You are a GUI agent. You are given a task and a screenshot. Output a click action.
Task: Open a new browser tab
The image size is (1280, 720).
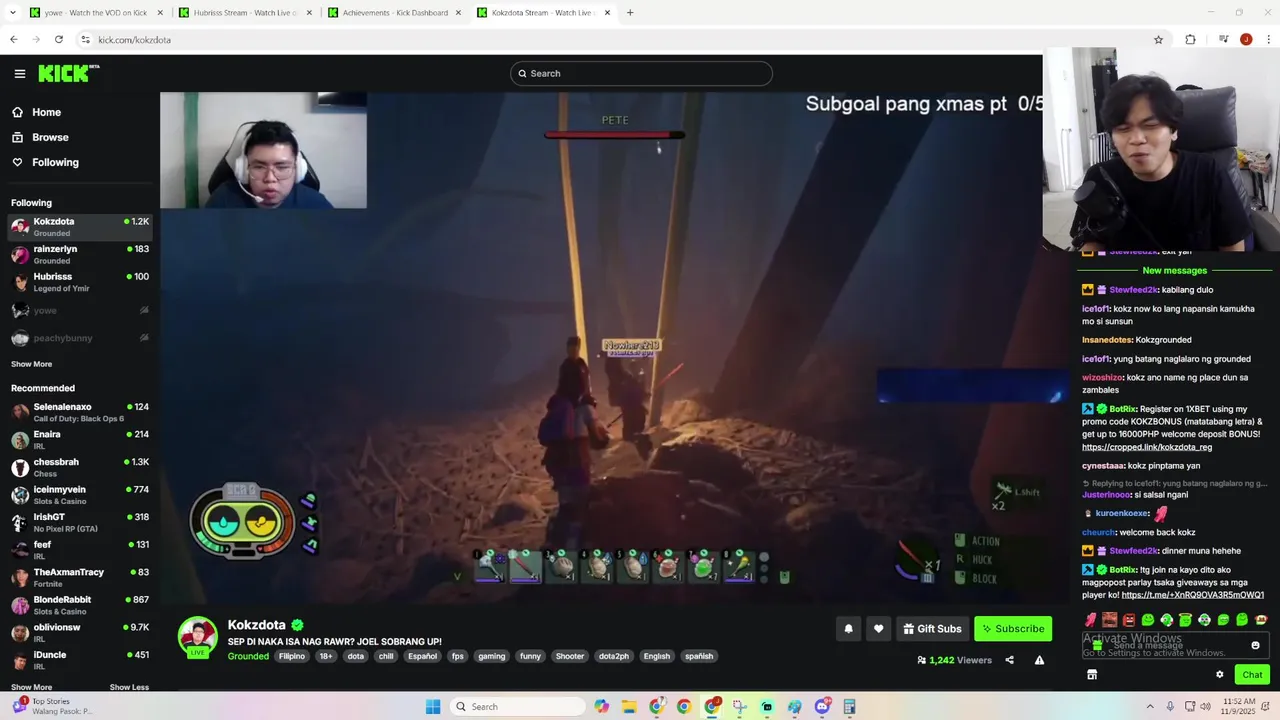coord(630,13)
